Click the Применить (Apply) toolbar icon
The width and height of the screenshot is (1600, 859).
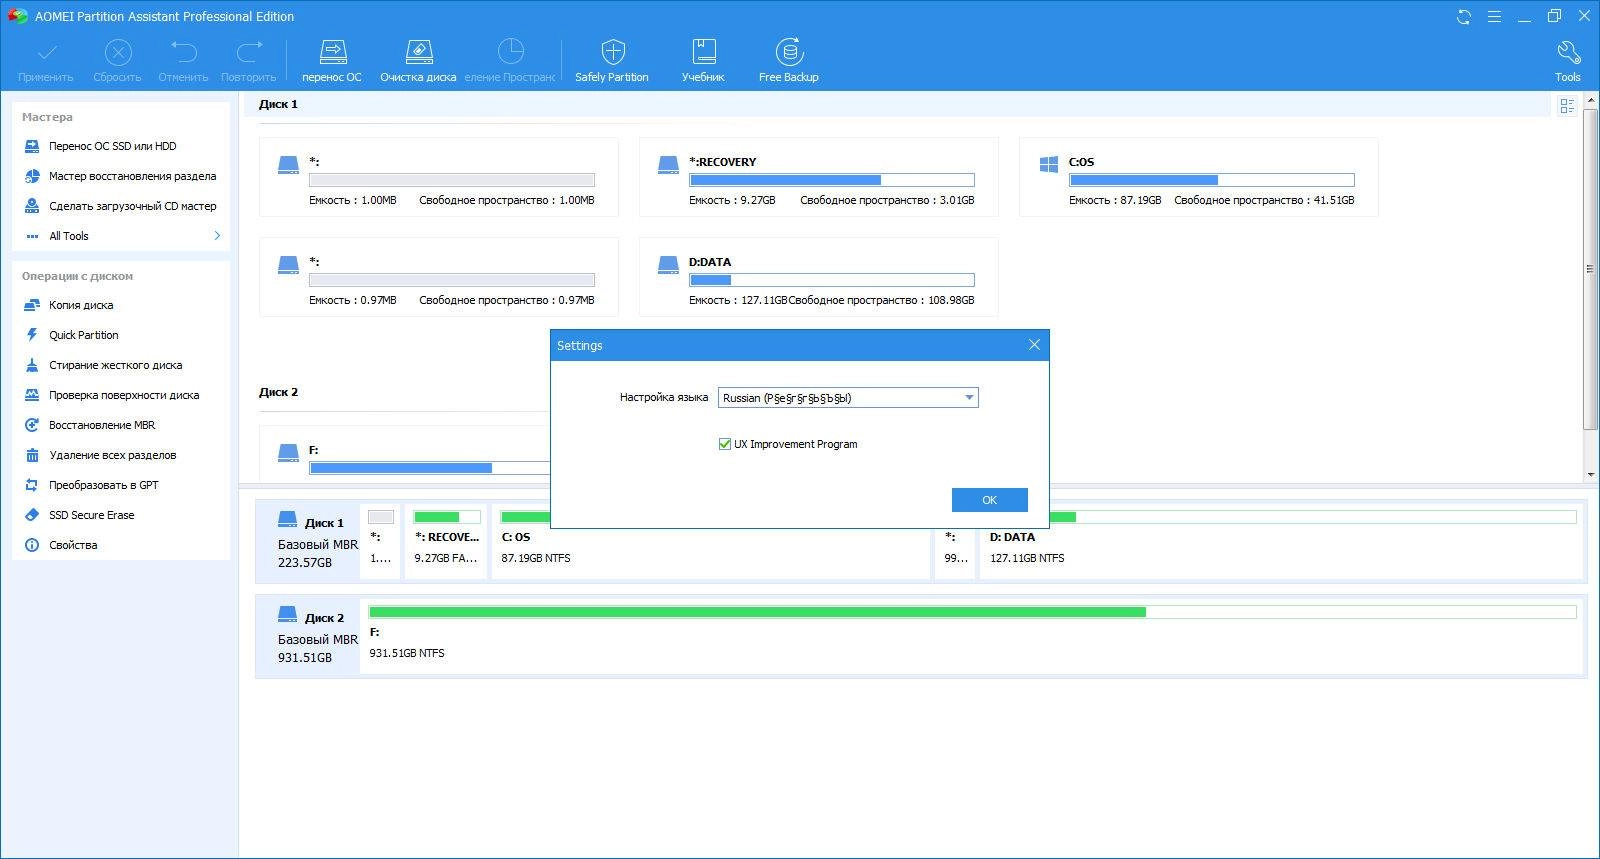tap(46, 60)
